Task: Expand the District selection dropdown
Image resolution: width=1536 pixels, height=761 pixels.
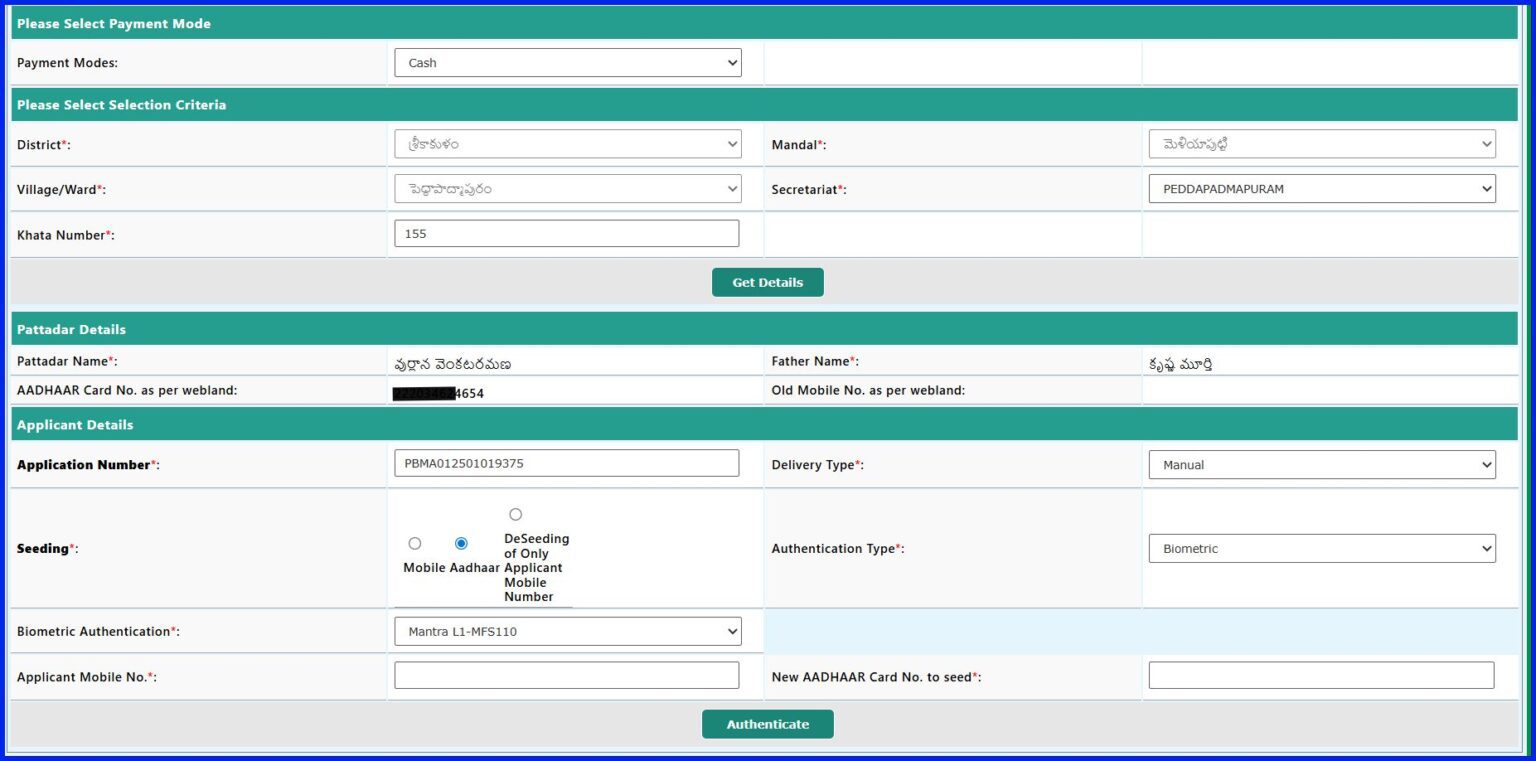Action: (x=567, y=143)
